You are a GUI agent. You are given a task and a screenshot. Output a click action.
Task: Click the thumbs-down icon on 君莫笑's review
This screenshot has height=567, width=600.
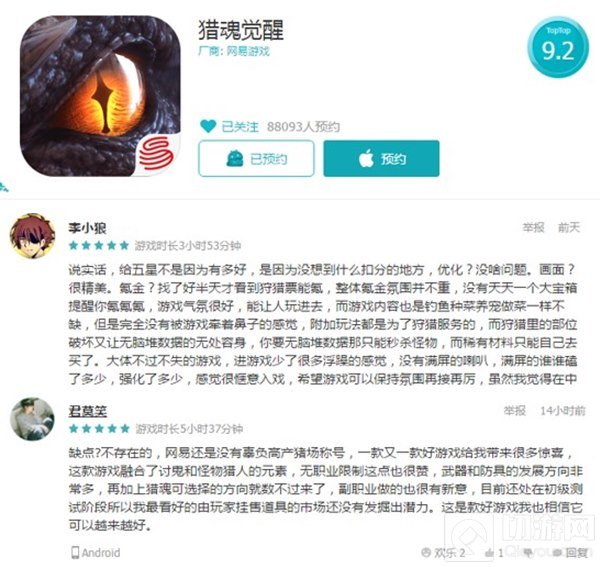click(x=528, y=553)
